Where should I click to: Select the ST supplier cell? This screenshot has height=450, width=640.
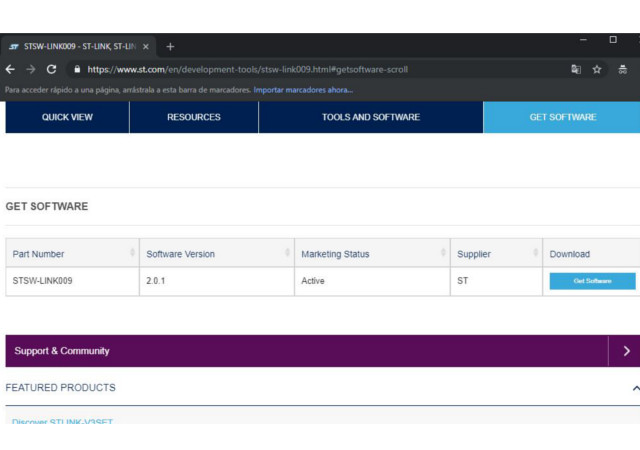point(496,281)
